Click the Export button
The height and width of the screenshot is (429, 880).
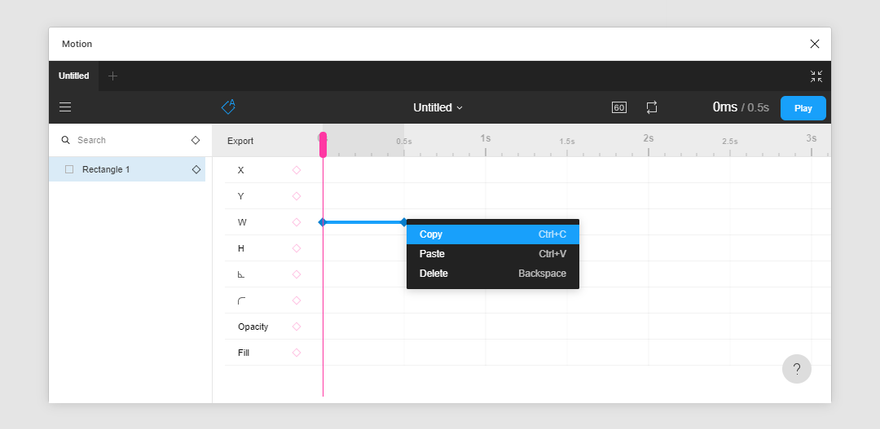240,141
